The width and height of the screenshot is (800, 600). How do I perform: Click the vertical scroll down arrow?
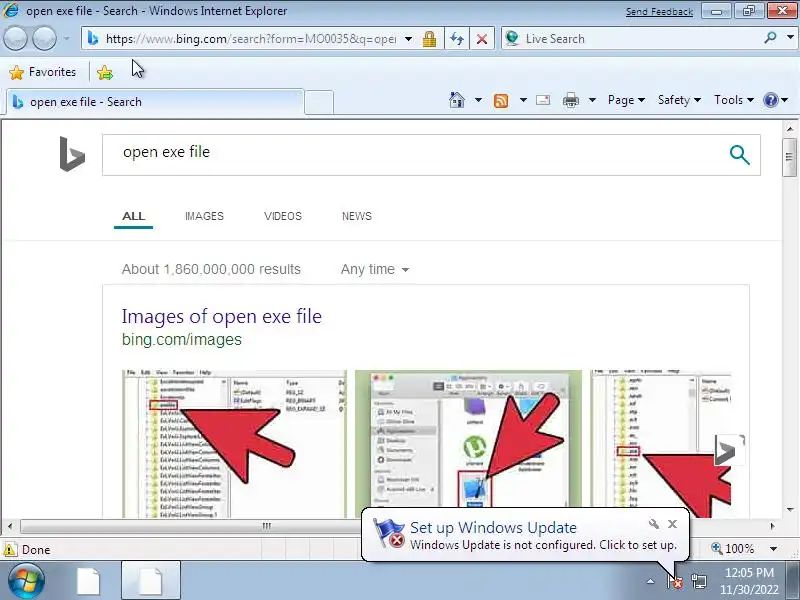(790, 509)
